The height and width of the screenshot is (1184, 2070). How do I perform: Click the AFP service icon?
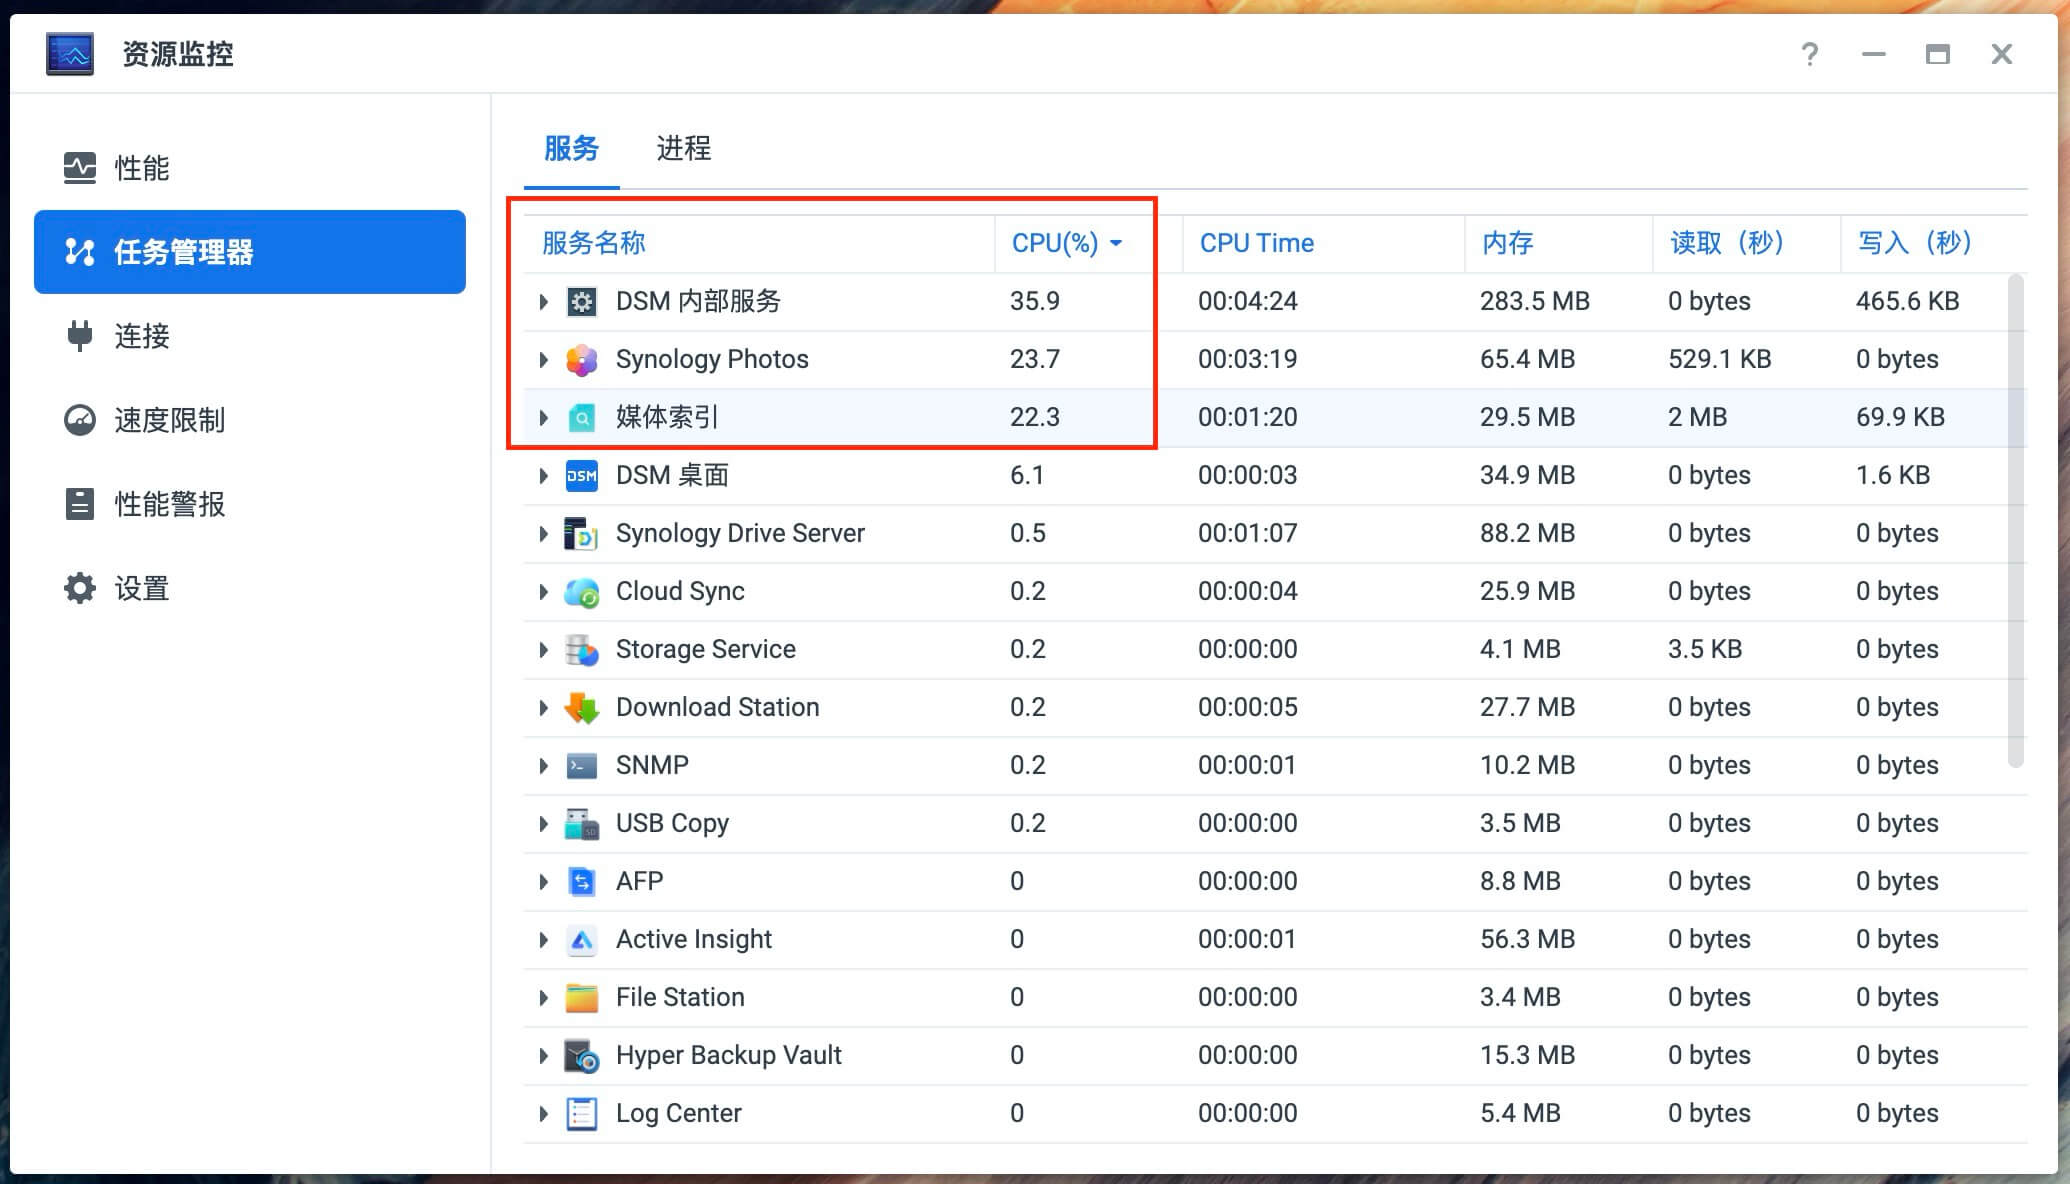click(582, 881)
